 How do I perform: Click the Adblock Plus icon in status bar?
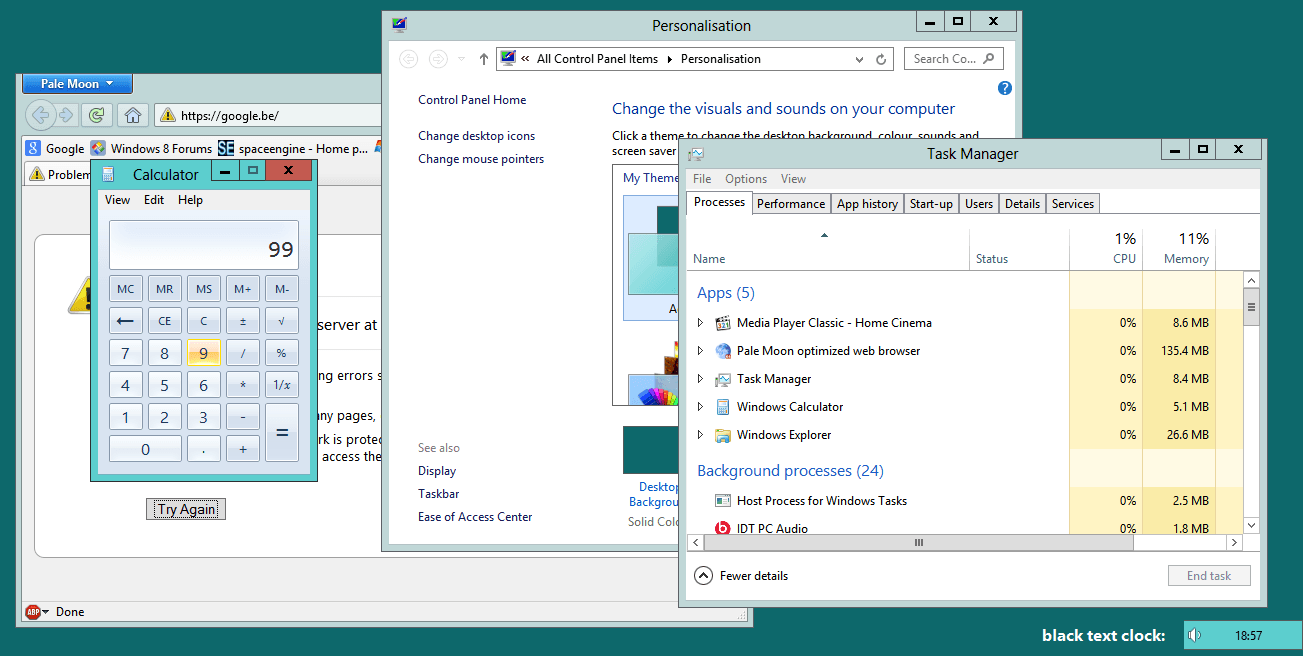point(32,612)
